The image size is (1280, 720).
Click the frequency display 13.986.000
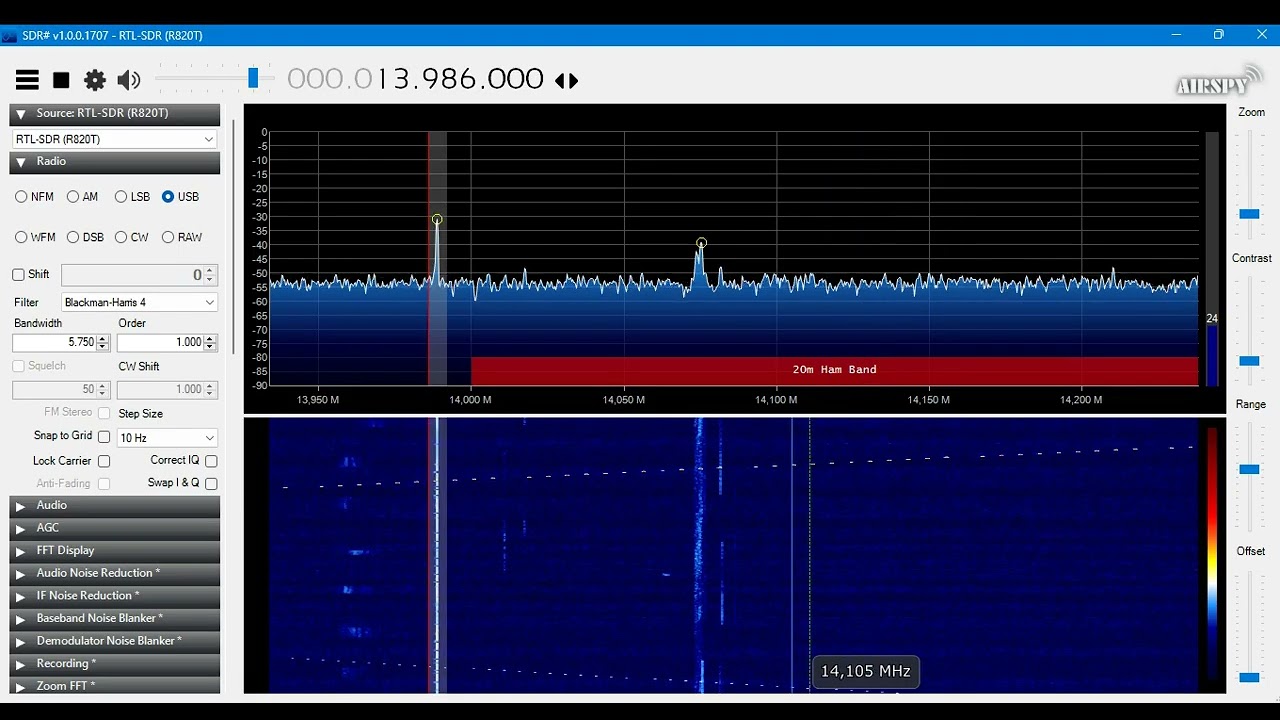pos(416,79)
